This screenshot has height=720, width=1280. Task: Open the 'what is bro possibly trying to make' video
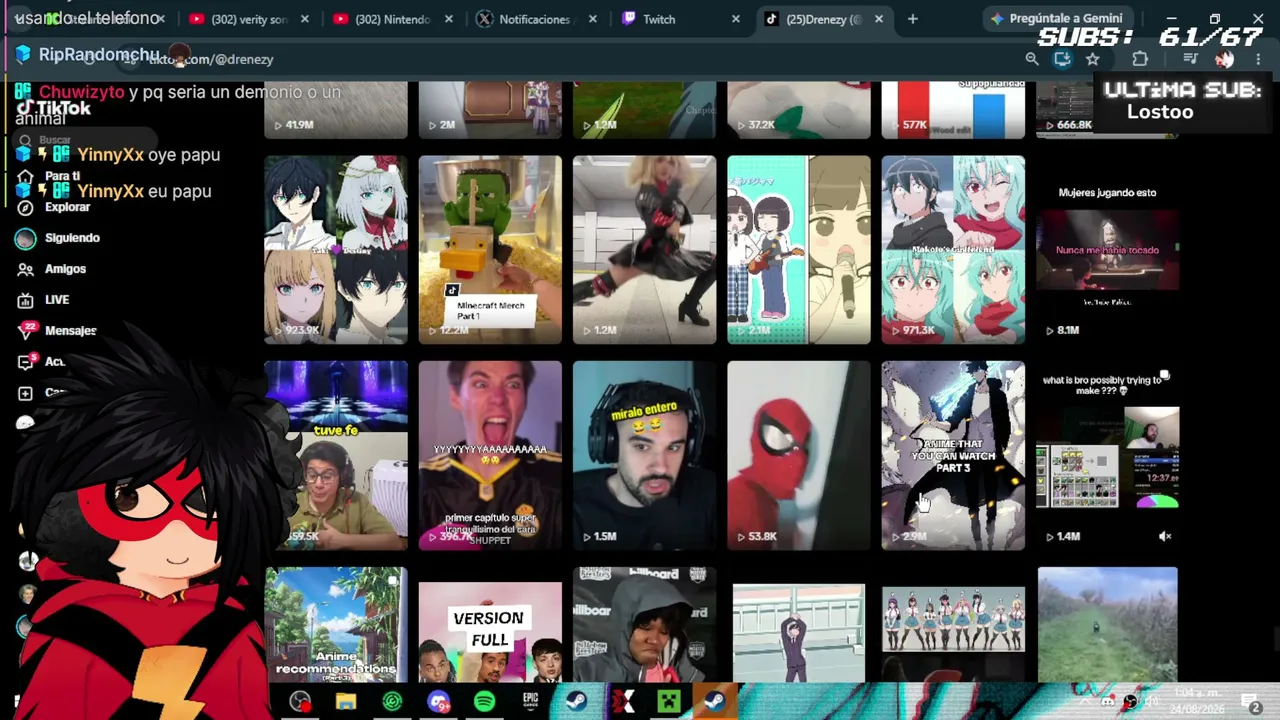pyautogui.click(x=1107, y=455)
